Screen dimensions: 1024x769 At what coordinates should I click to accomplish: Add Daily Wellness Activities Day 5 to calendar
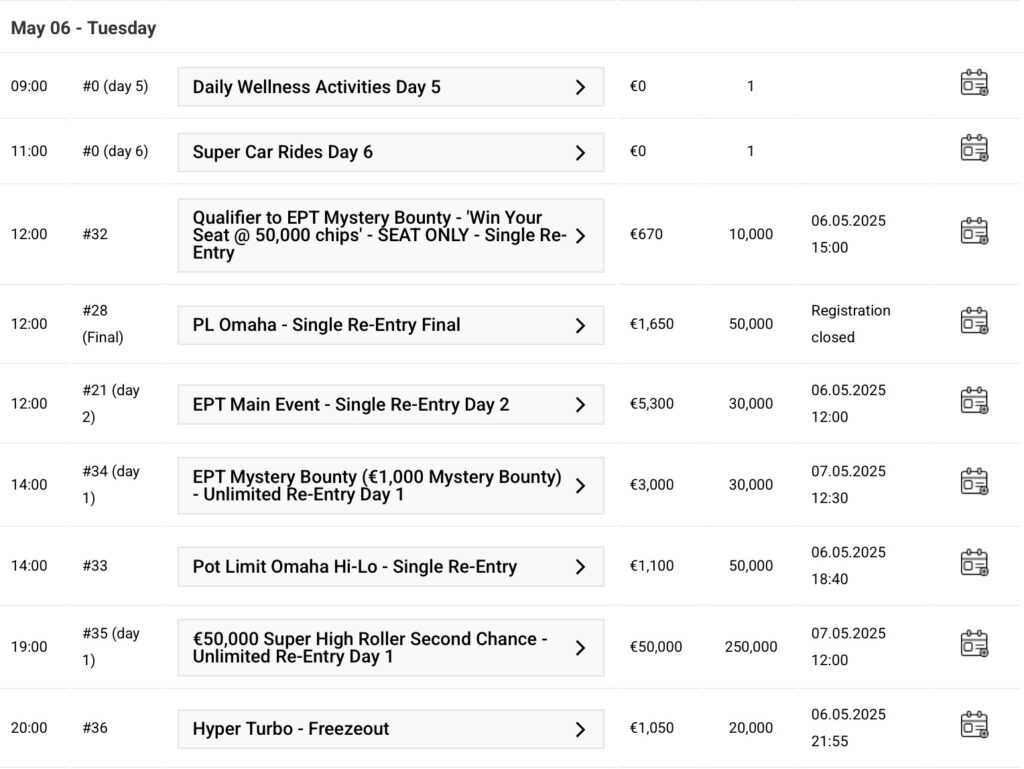(974, 83)
